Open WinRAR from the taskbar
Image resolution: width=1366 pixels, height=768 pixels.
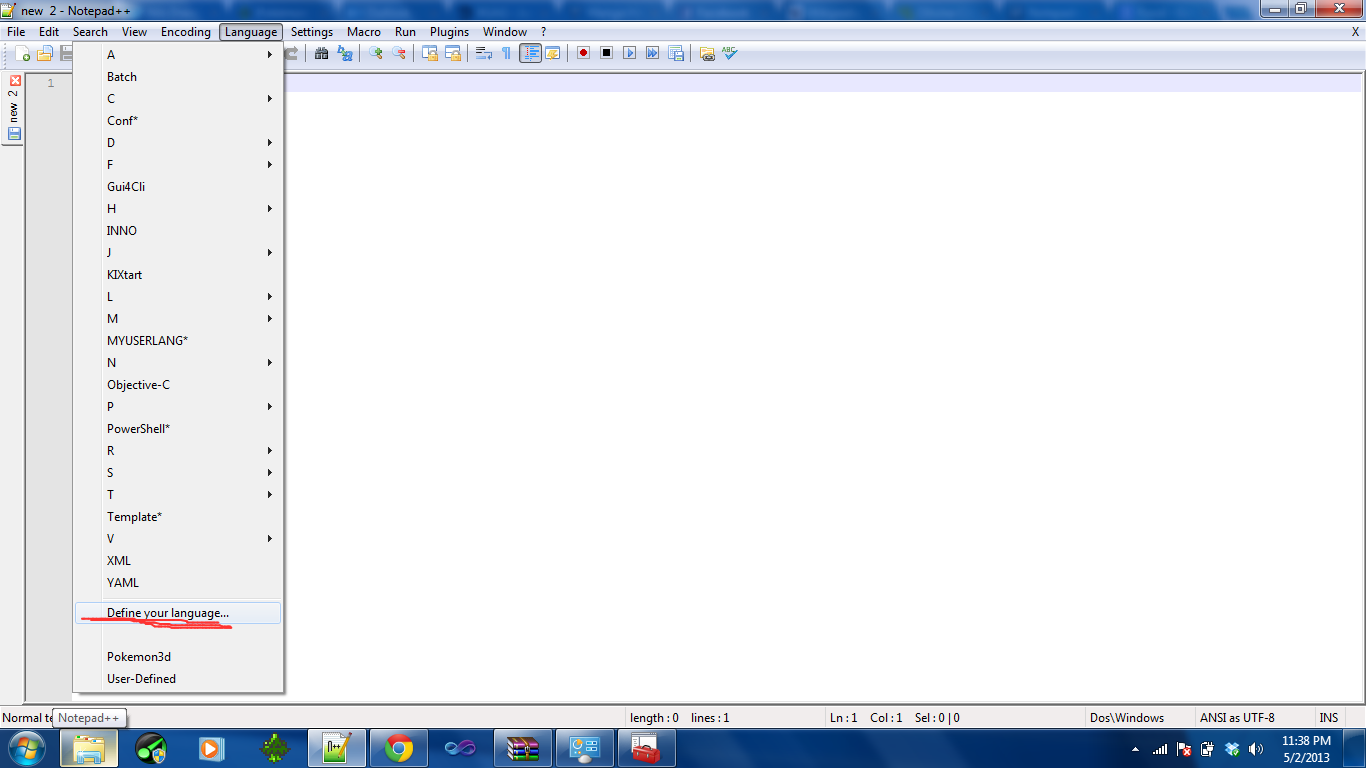click(x=523, y=748)
